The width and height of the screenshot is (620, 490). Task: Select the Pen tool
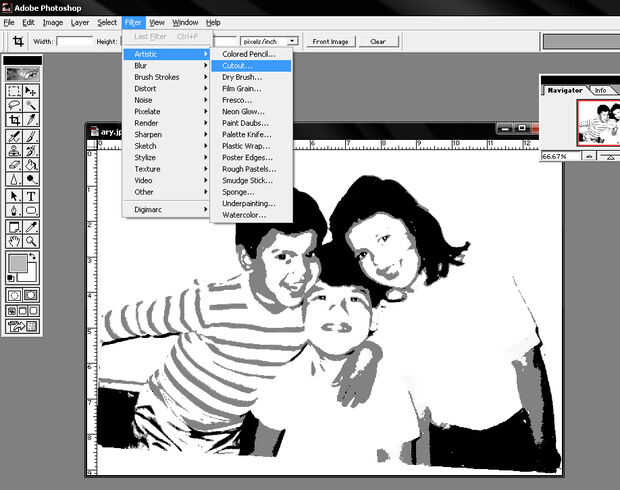click(14, 210)
